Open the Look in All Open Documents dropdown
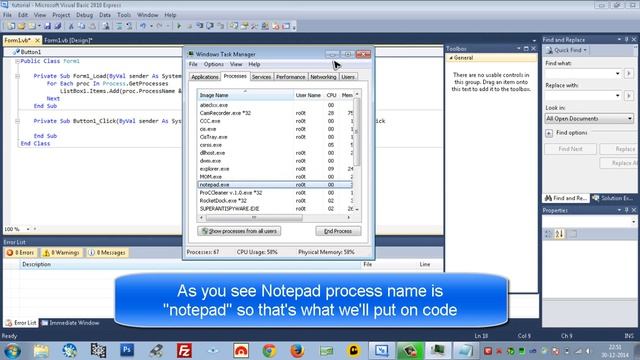 (589, 118)
